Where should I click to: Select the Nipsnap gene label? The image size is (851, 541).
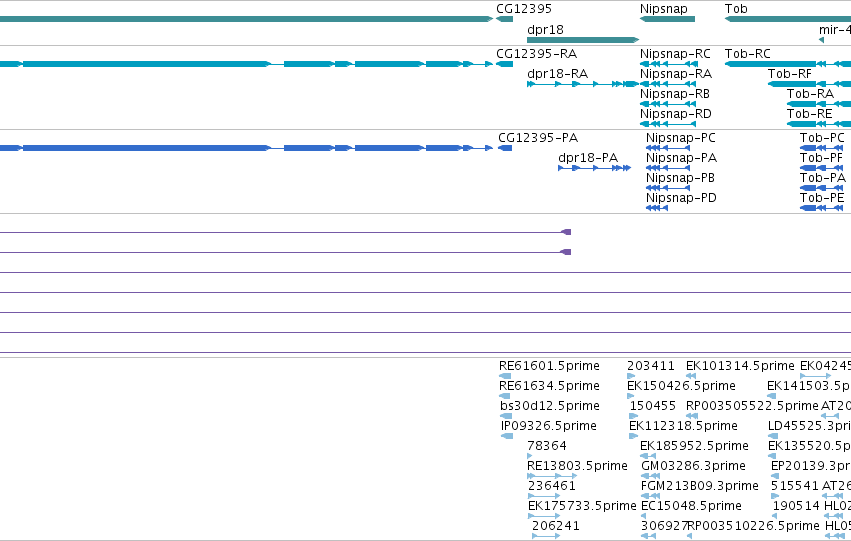[x=663, y=9]
